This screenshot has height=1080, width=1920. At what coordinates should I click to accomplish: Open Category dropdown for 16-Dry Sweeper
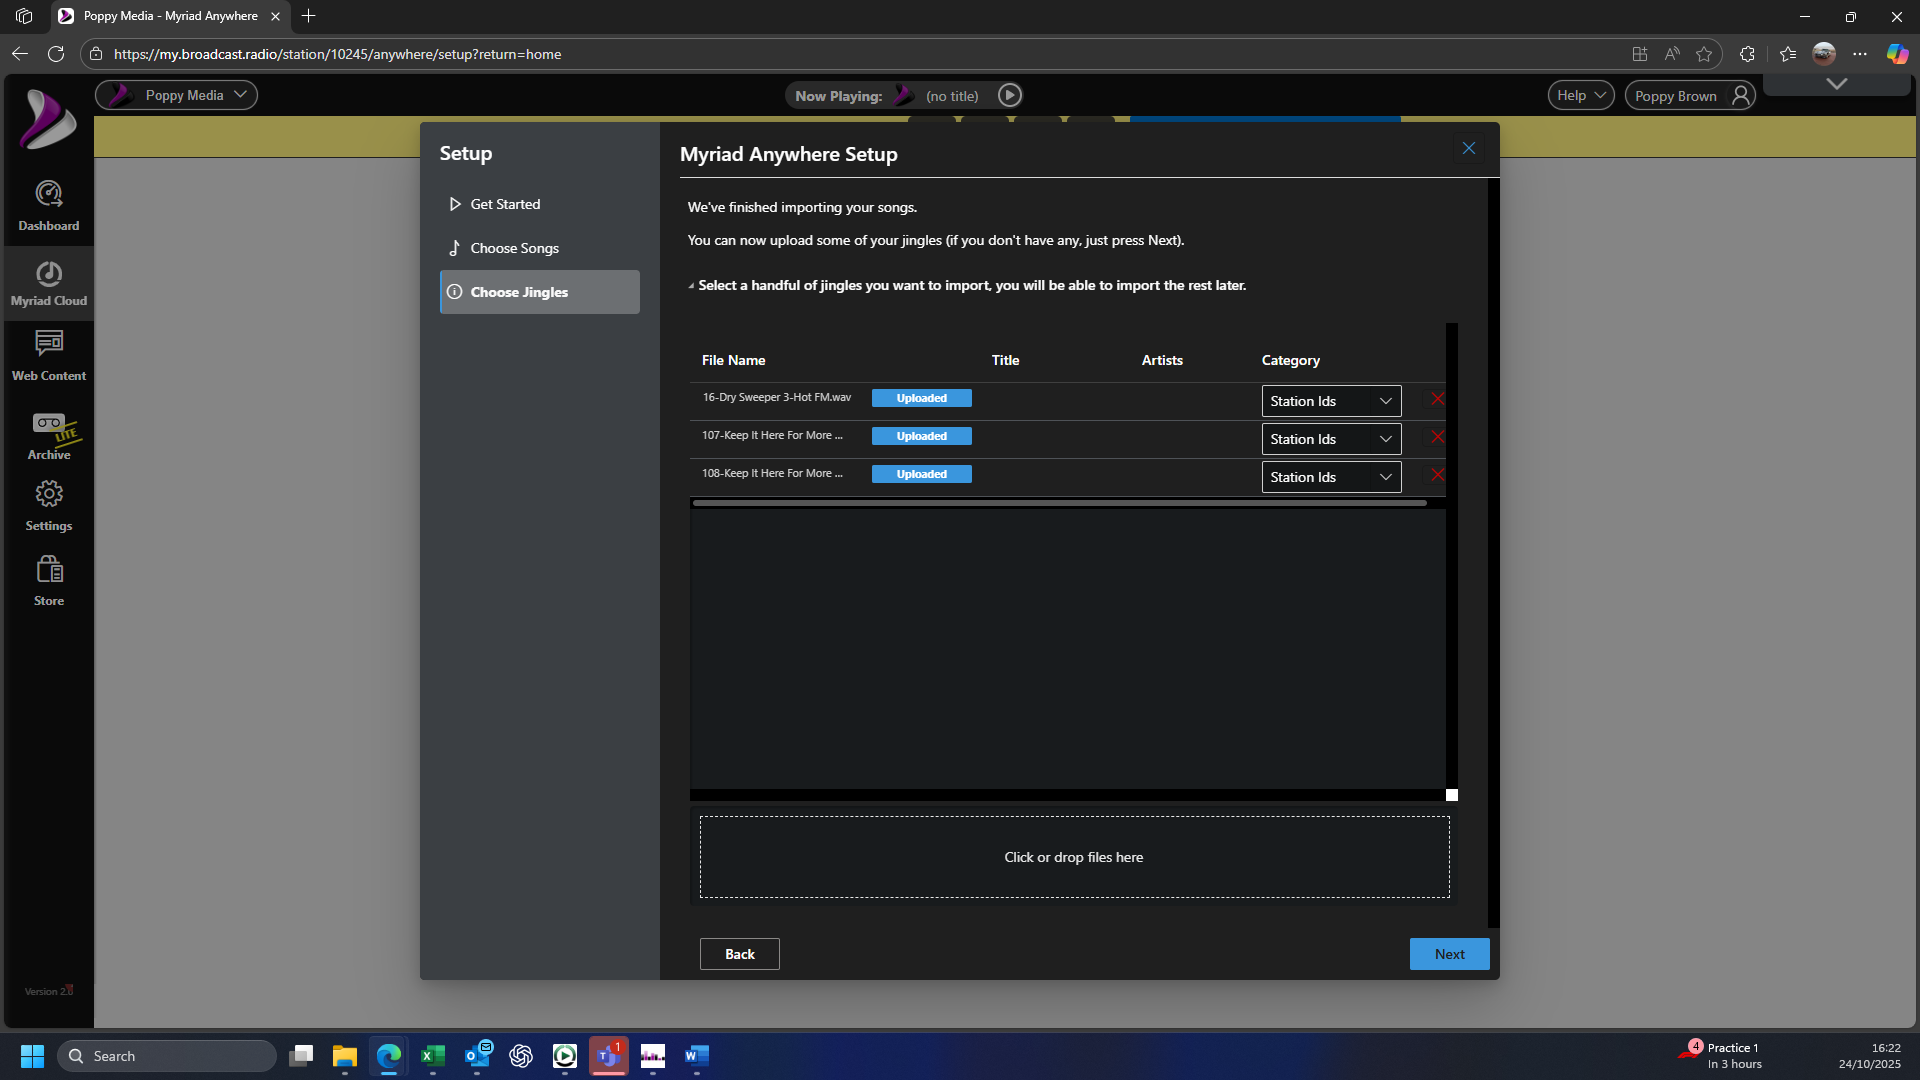pyautogui.click(x=1330, y=401)
